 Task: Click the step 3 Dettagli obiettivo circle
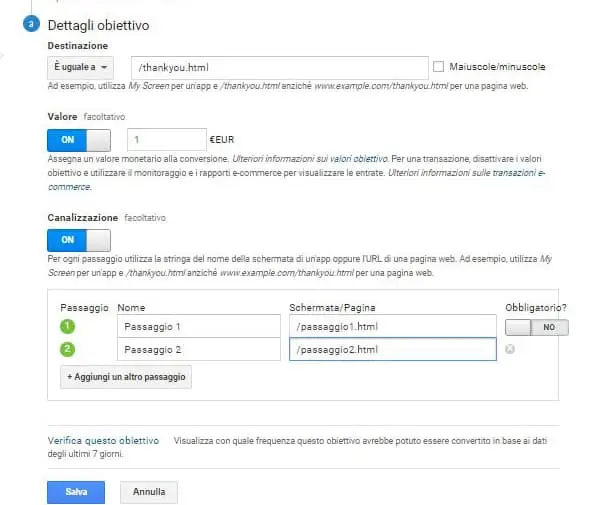click(31, 24)
